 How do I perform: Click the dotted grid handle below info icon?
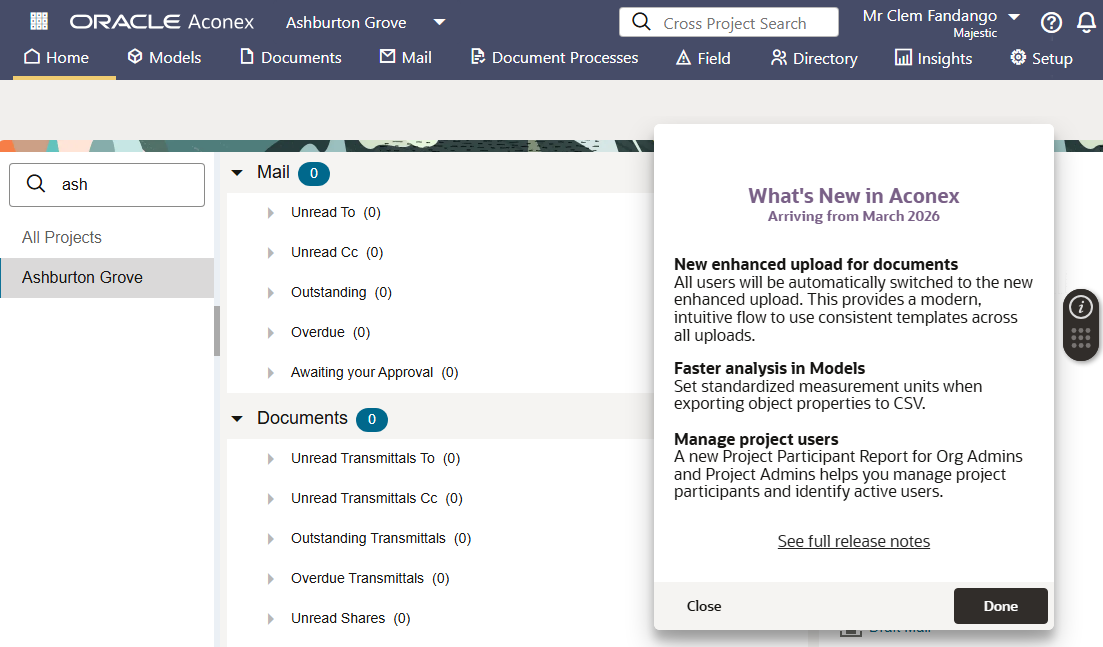[x=1080, y=339]
